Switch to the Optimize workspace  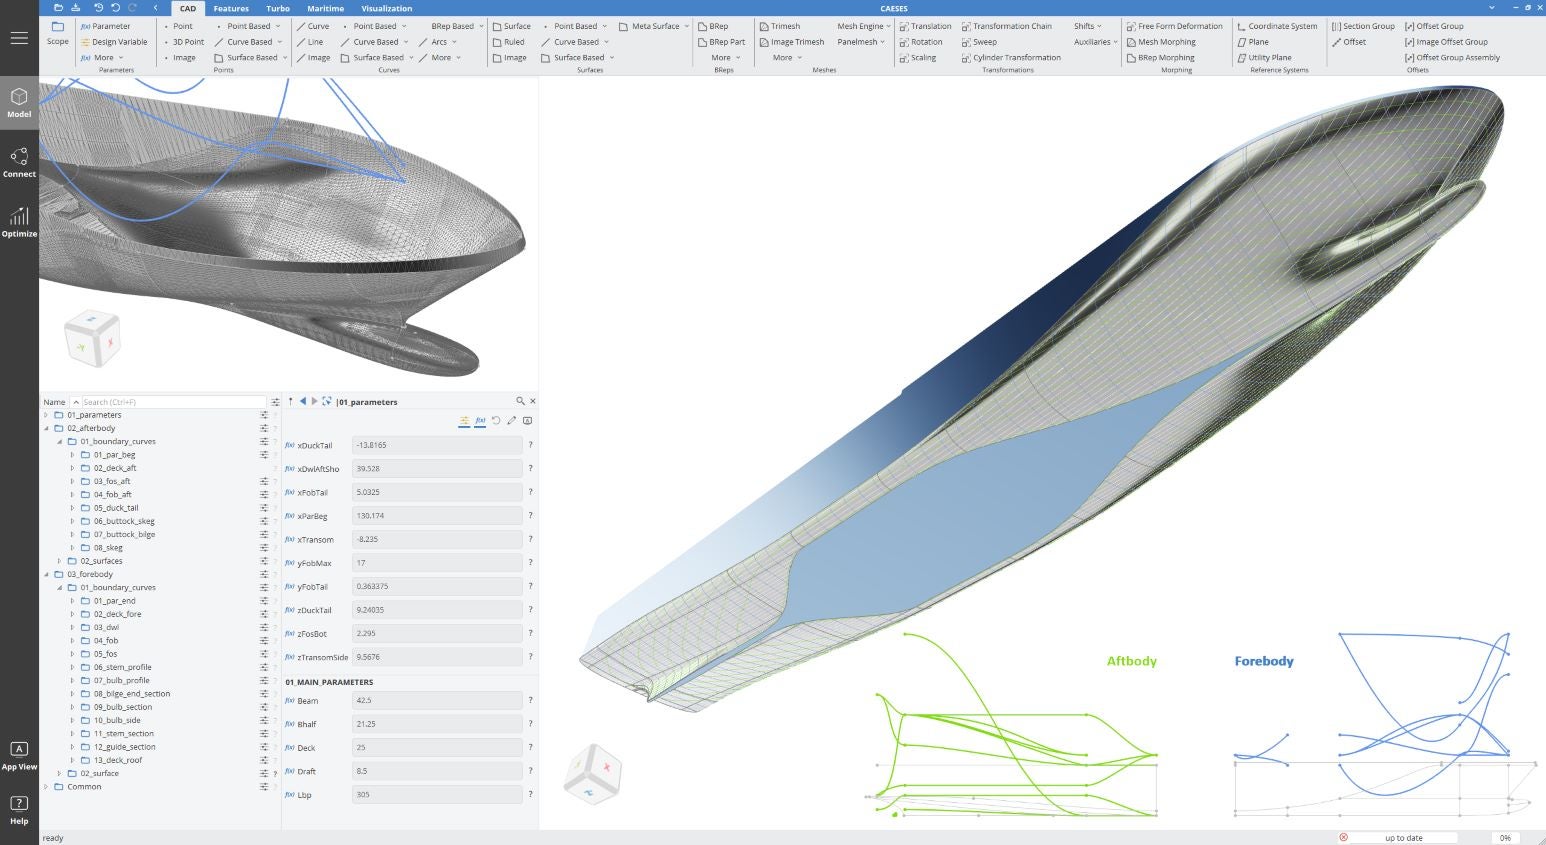tap(19, 221)
